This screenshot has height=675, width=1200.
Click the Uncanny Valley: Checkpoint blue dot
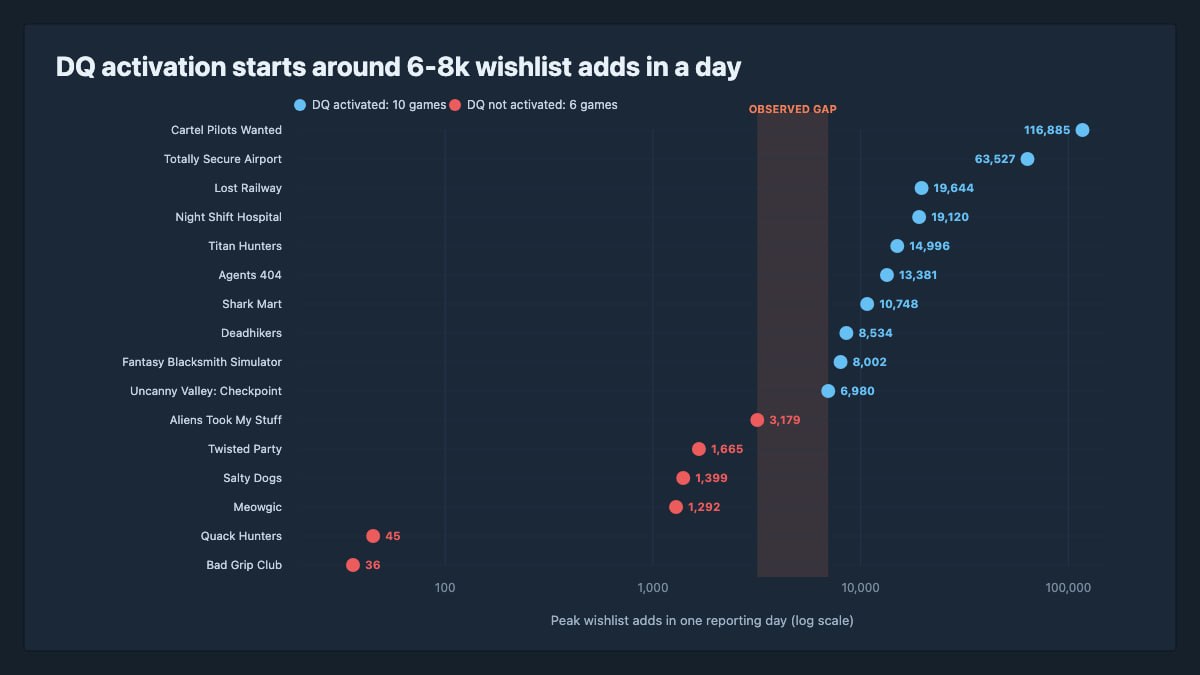pyautogui.click(x=828, y=391)
